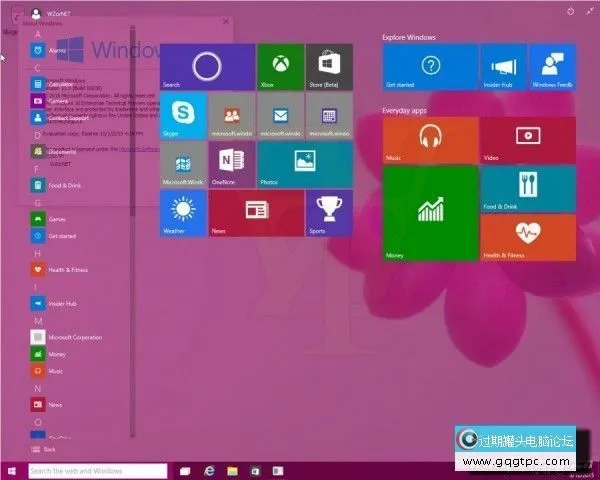Image resolution: width=600 pixels, height=480 pixels.
Task: Click the Cortana Search tile
Action: coord(207,67)
